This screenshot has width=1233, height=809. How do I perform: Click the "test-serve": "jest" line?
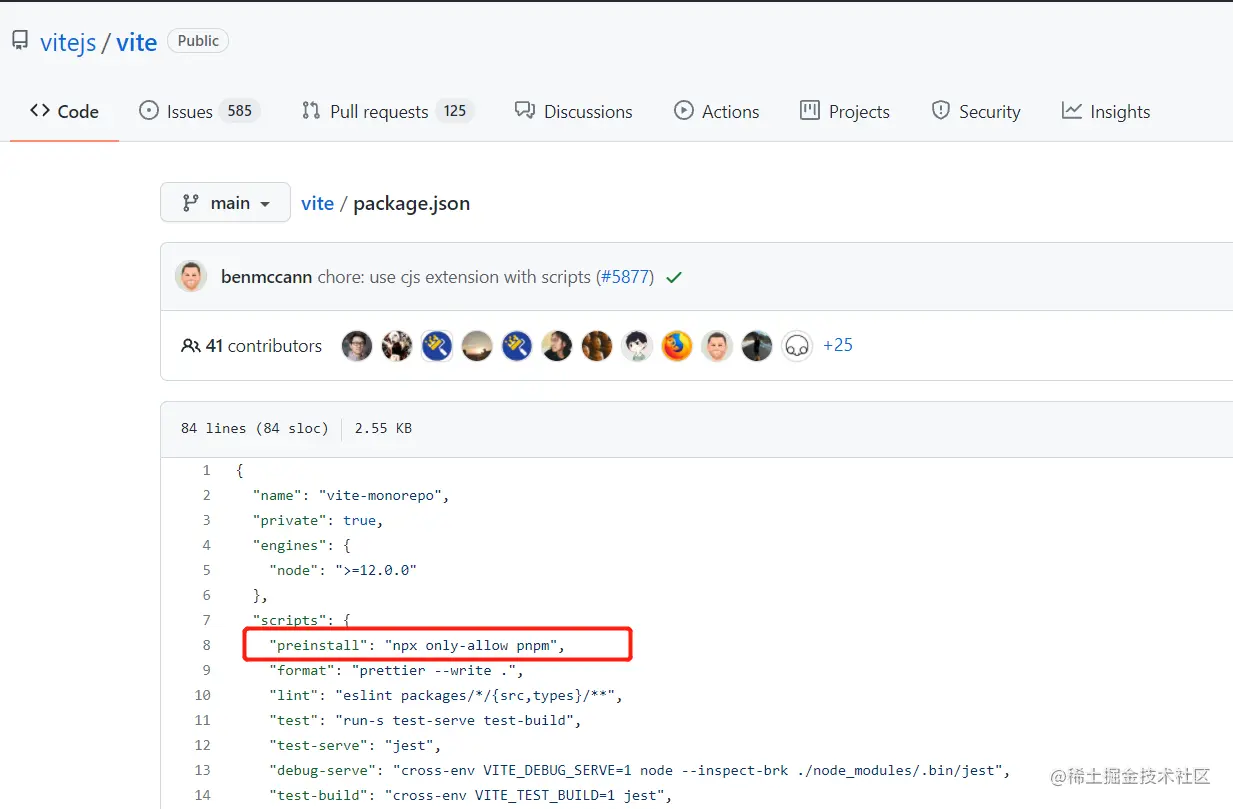pyautogui.click(x=355, y=745)
